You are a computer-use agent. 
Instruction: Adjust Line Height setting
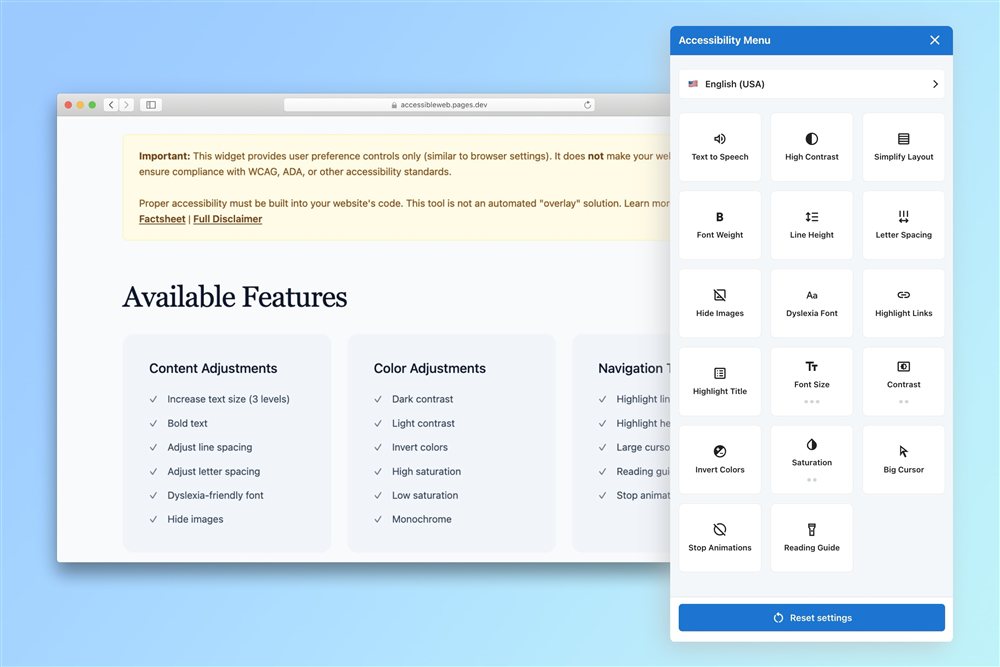pos(811,225)
